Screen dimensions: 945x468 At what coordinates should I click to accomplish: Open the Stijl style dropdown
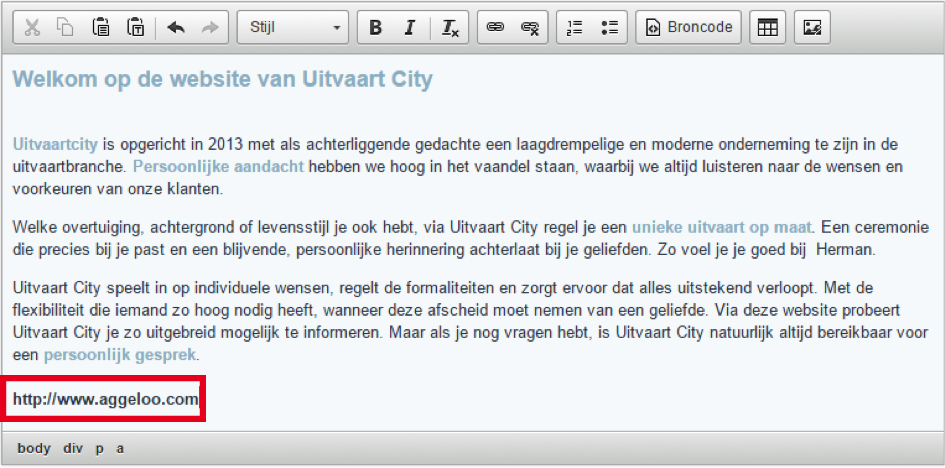click(293, 28)
